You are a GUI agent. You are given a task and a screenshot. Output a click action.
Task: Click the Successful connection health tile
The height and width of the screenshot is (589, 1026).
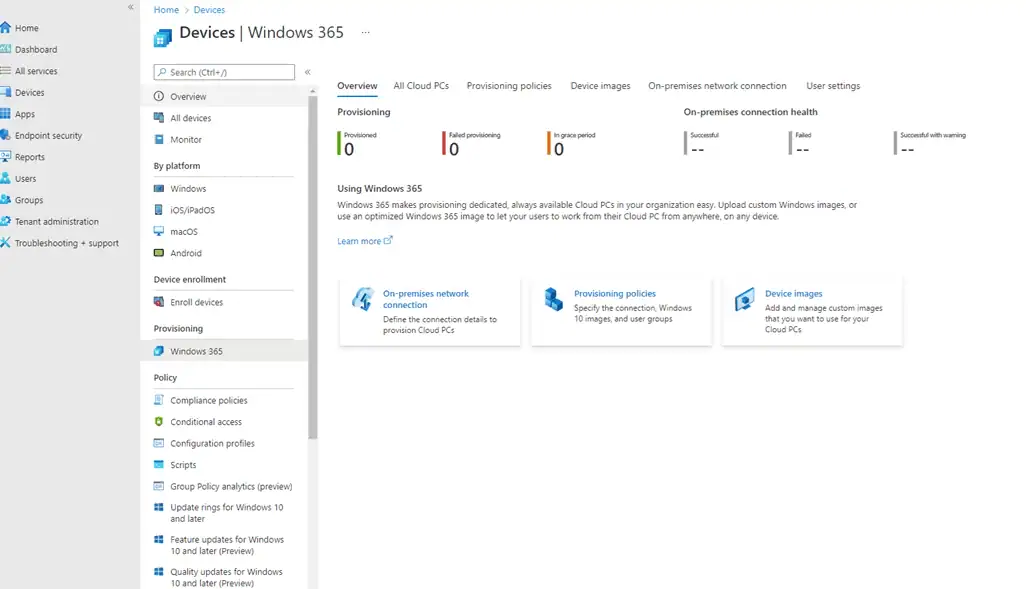coord(701,144)
